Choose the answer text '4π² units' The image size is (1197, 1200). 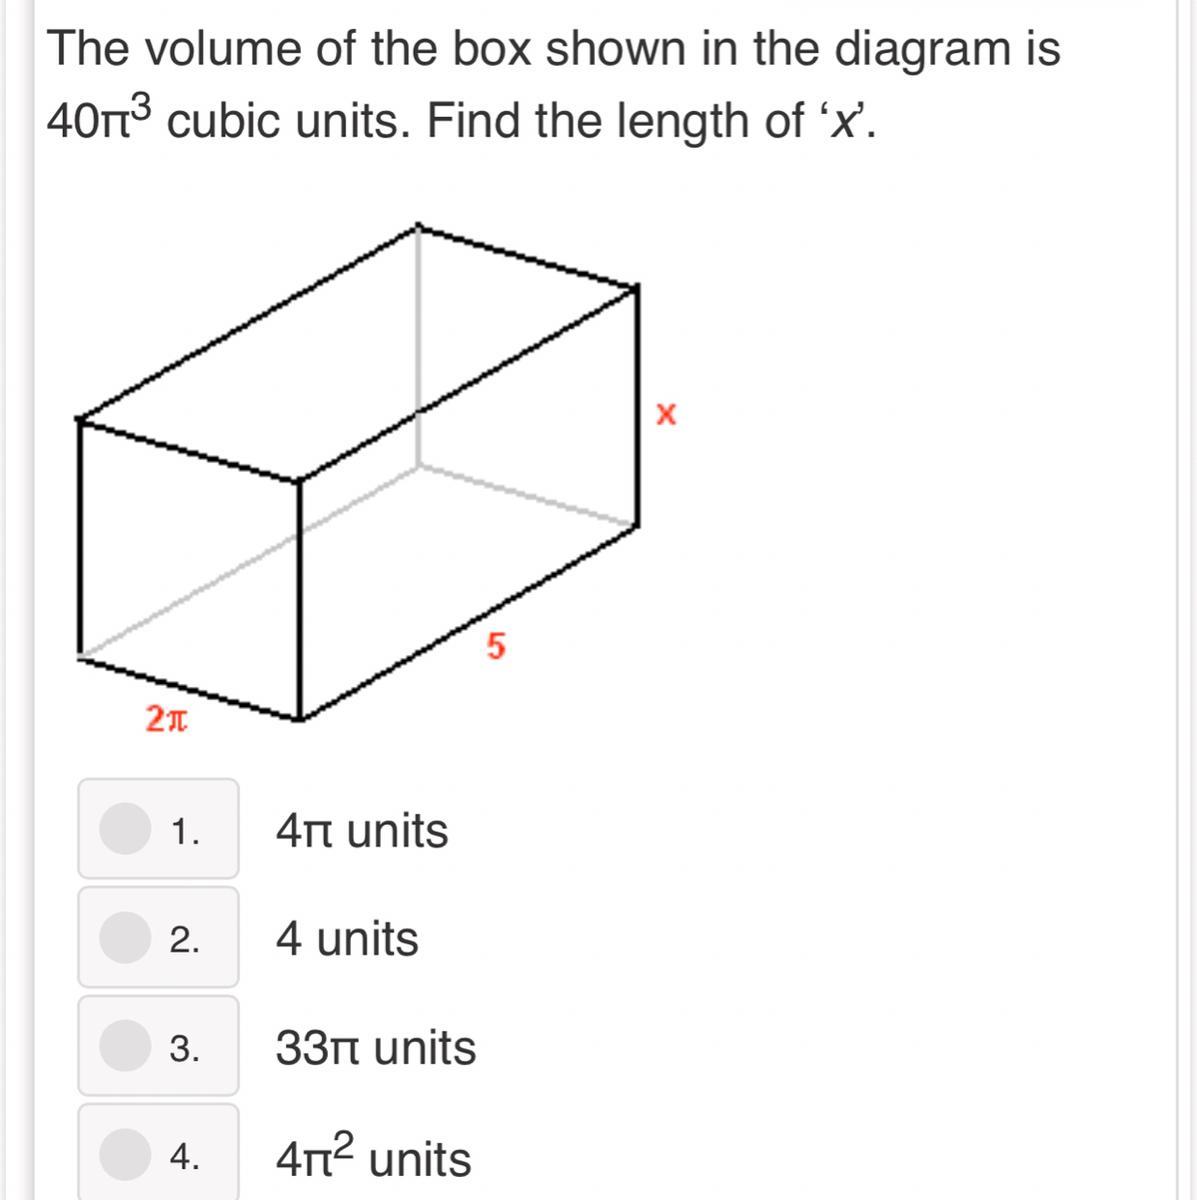point(373,1155)
